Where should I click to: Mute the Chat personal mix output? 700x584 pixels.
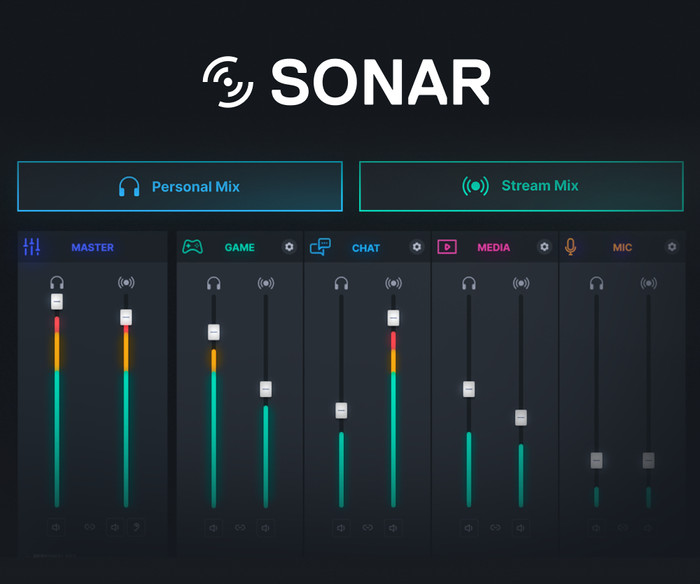341,527
